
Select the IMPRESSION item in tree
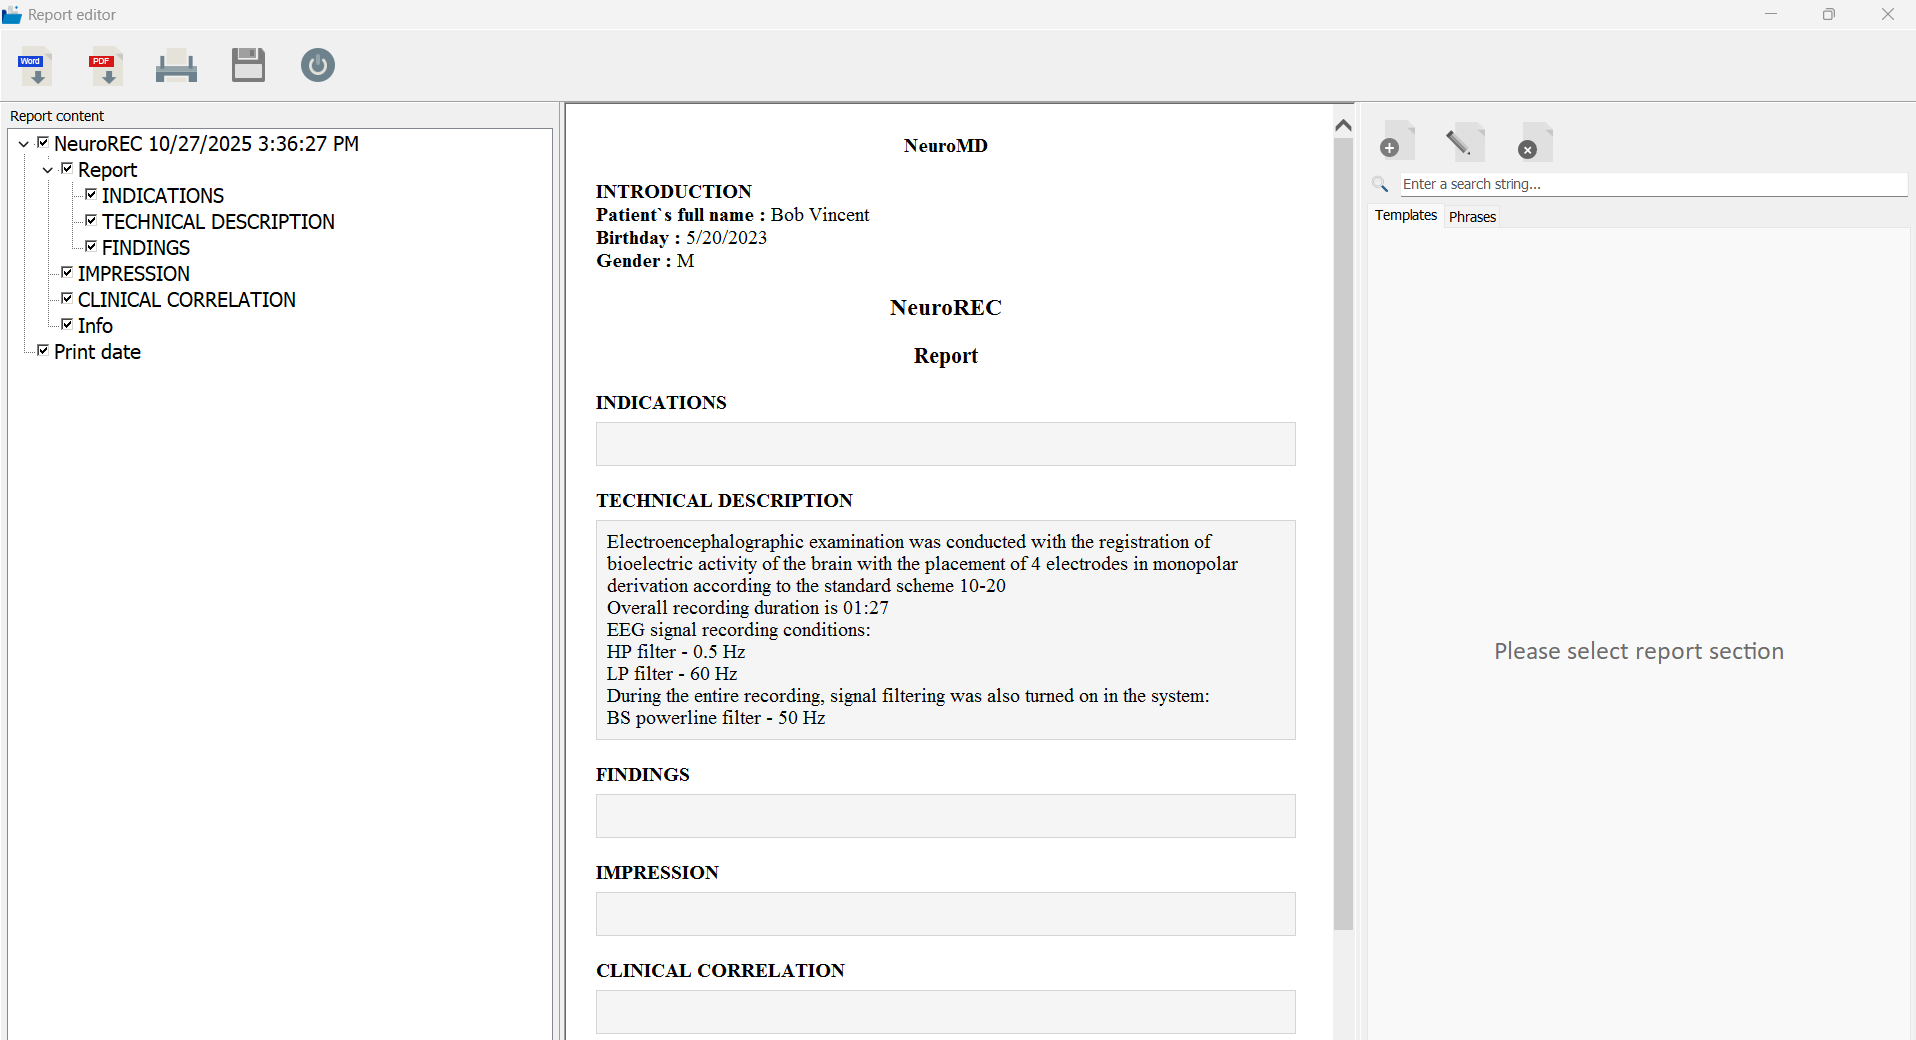point(133,274)
